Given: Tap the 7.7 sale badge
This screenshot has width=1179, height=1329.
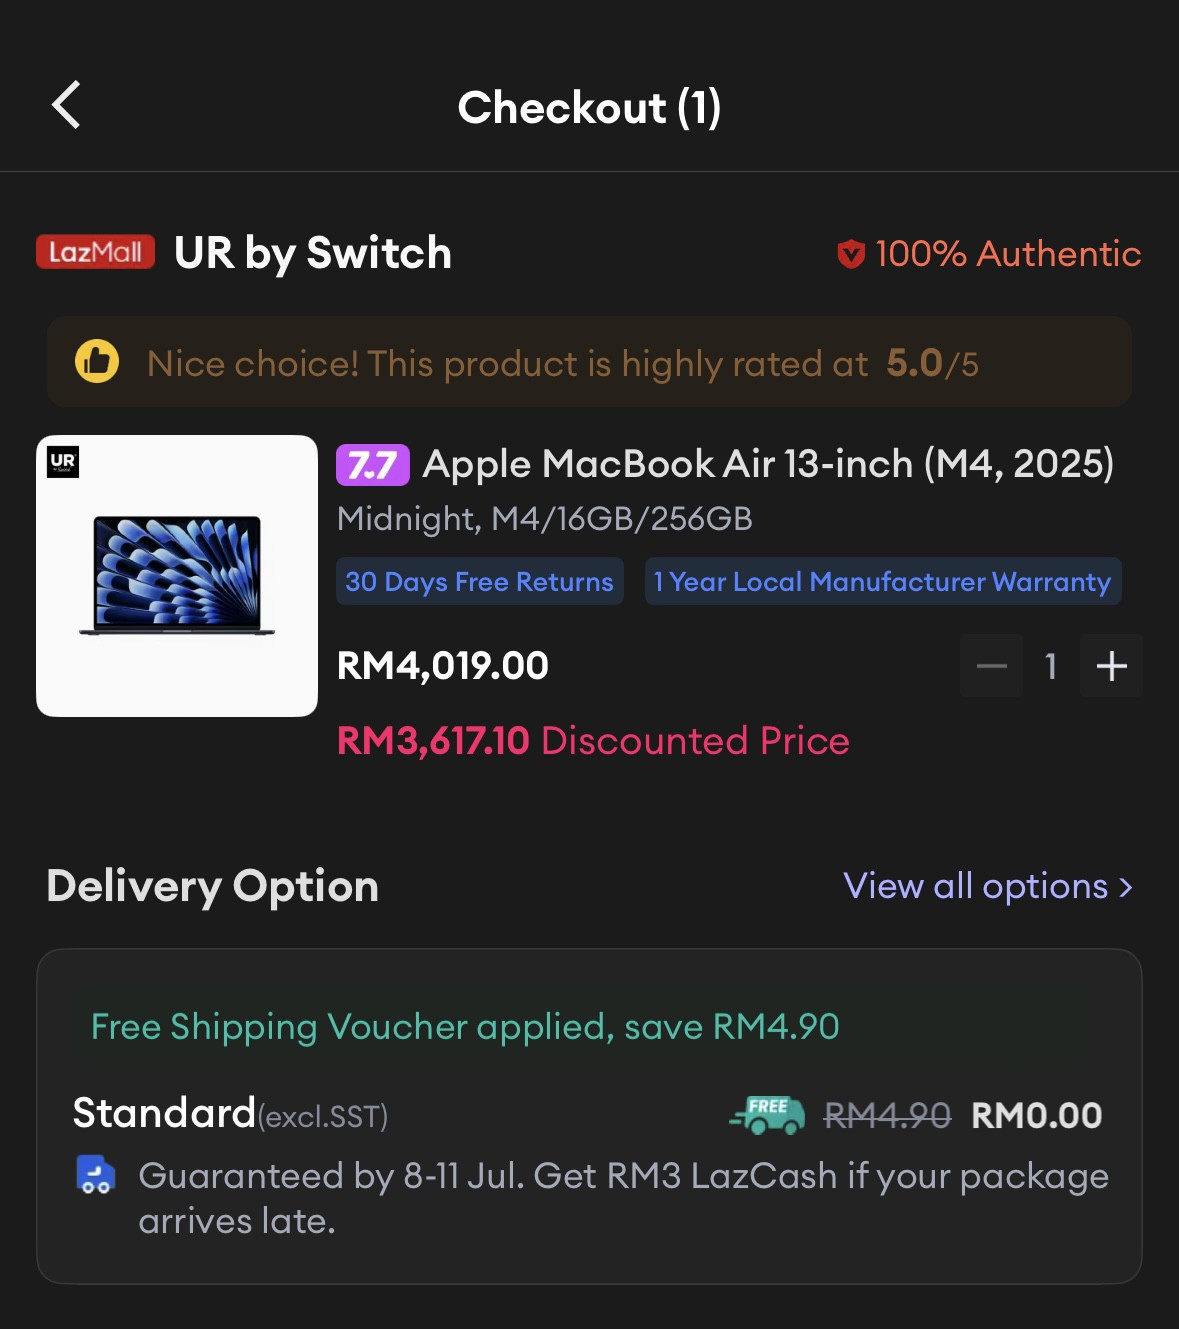Looking at the screenshot, I should 373,465.
